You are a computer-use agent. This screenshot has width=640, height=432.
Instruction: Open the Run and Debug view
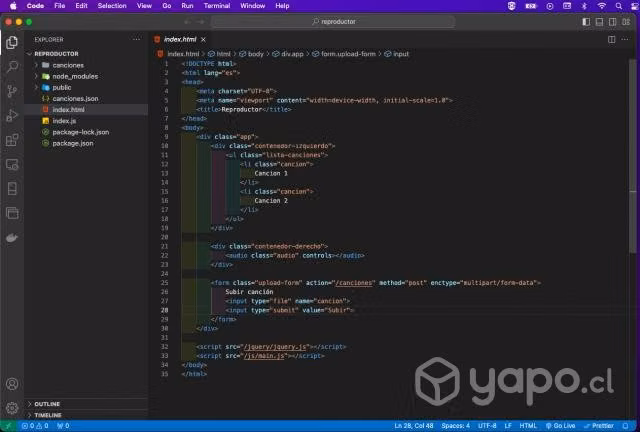click(12, 116)
